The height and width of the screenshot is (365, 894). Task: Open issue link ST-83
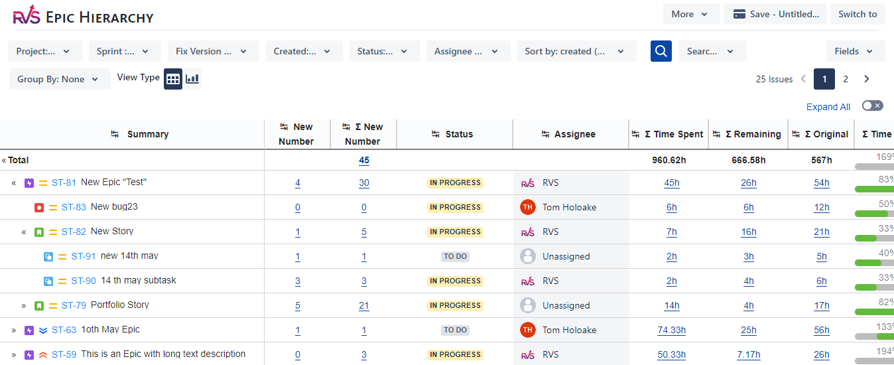pyautogui.click(x=74, y=207)
